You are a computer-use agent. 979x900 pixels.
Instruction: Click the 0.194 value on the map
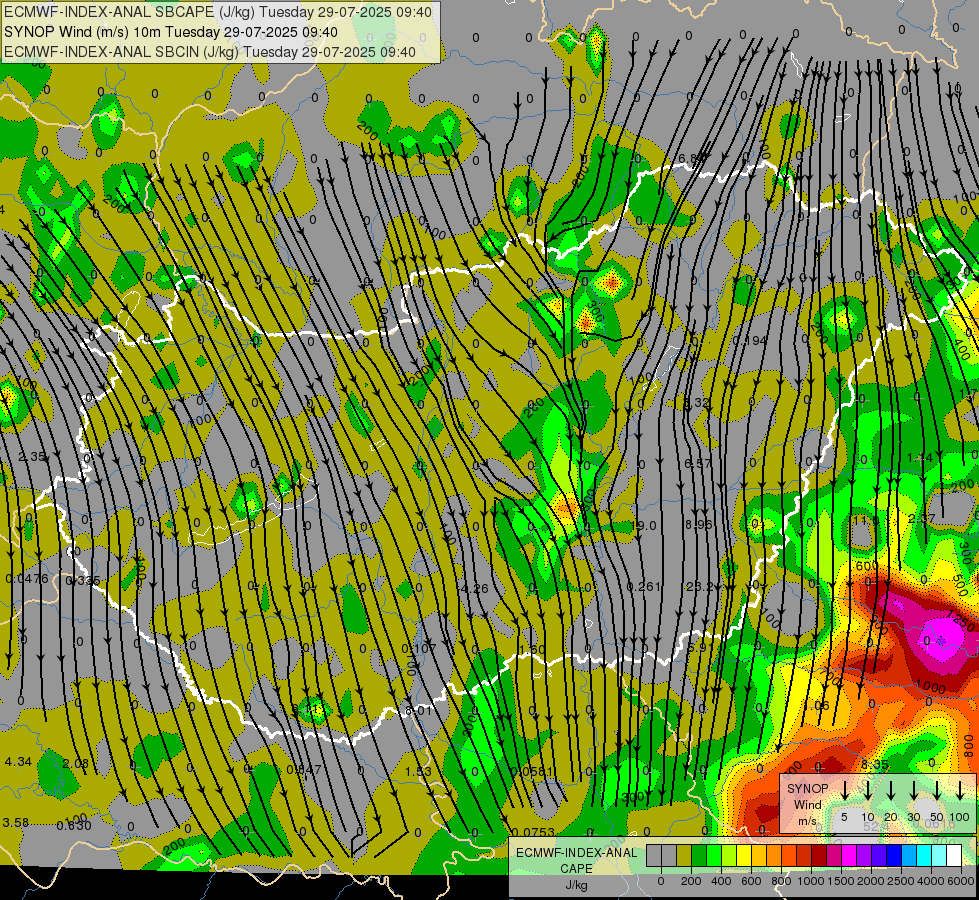pos(750,340)
